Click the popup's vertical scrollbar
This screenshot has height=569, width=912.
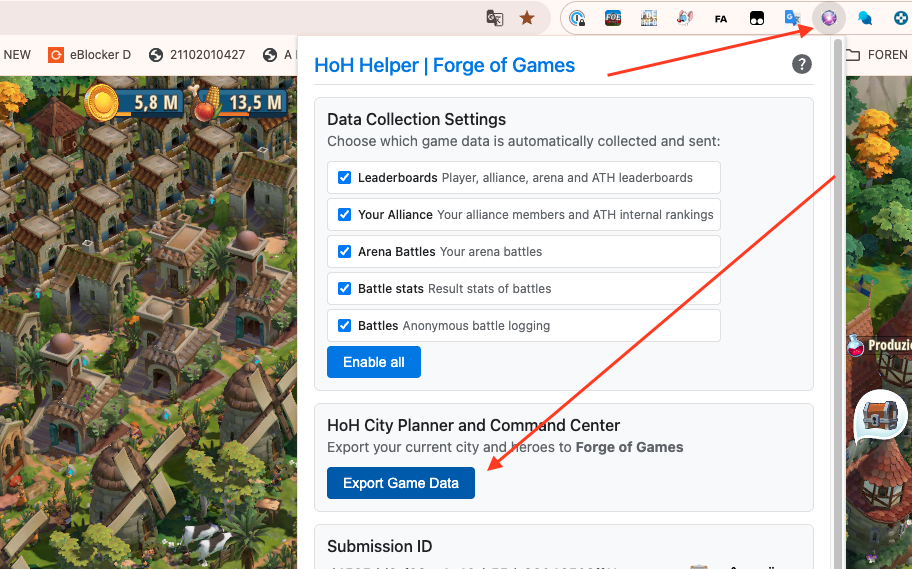[836, 300]
